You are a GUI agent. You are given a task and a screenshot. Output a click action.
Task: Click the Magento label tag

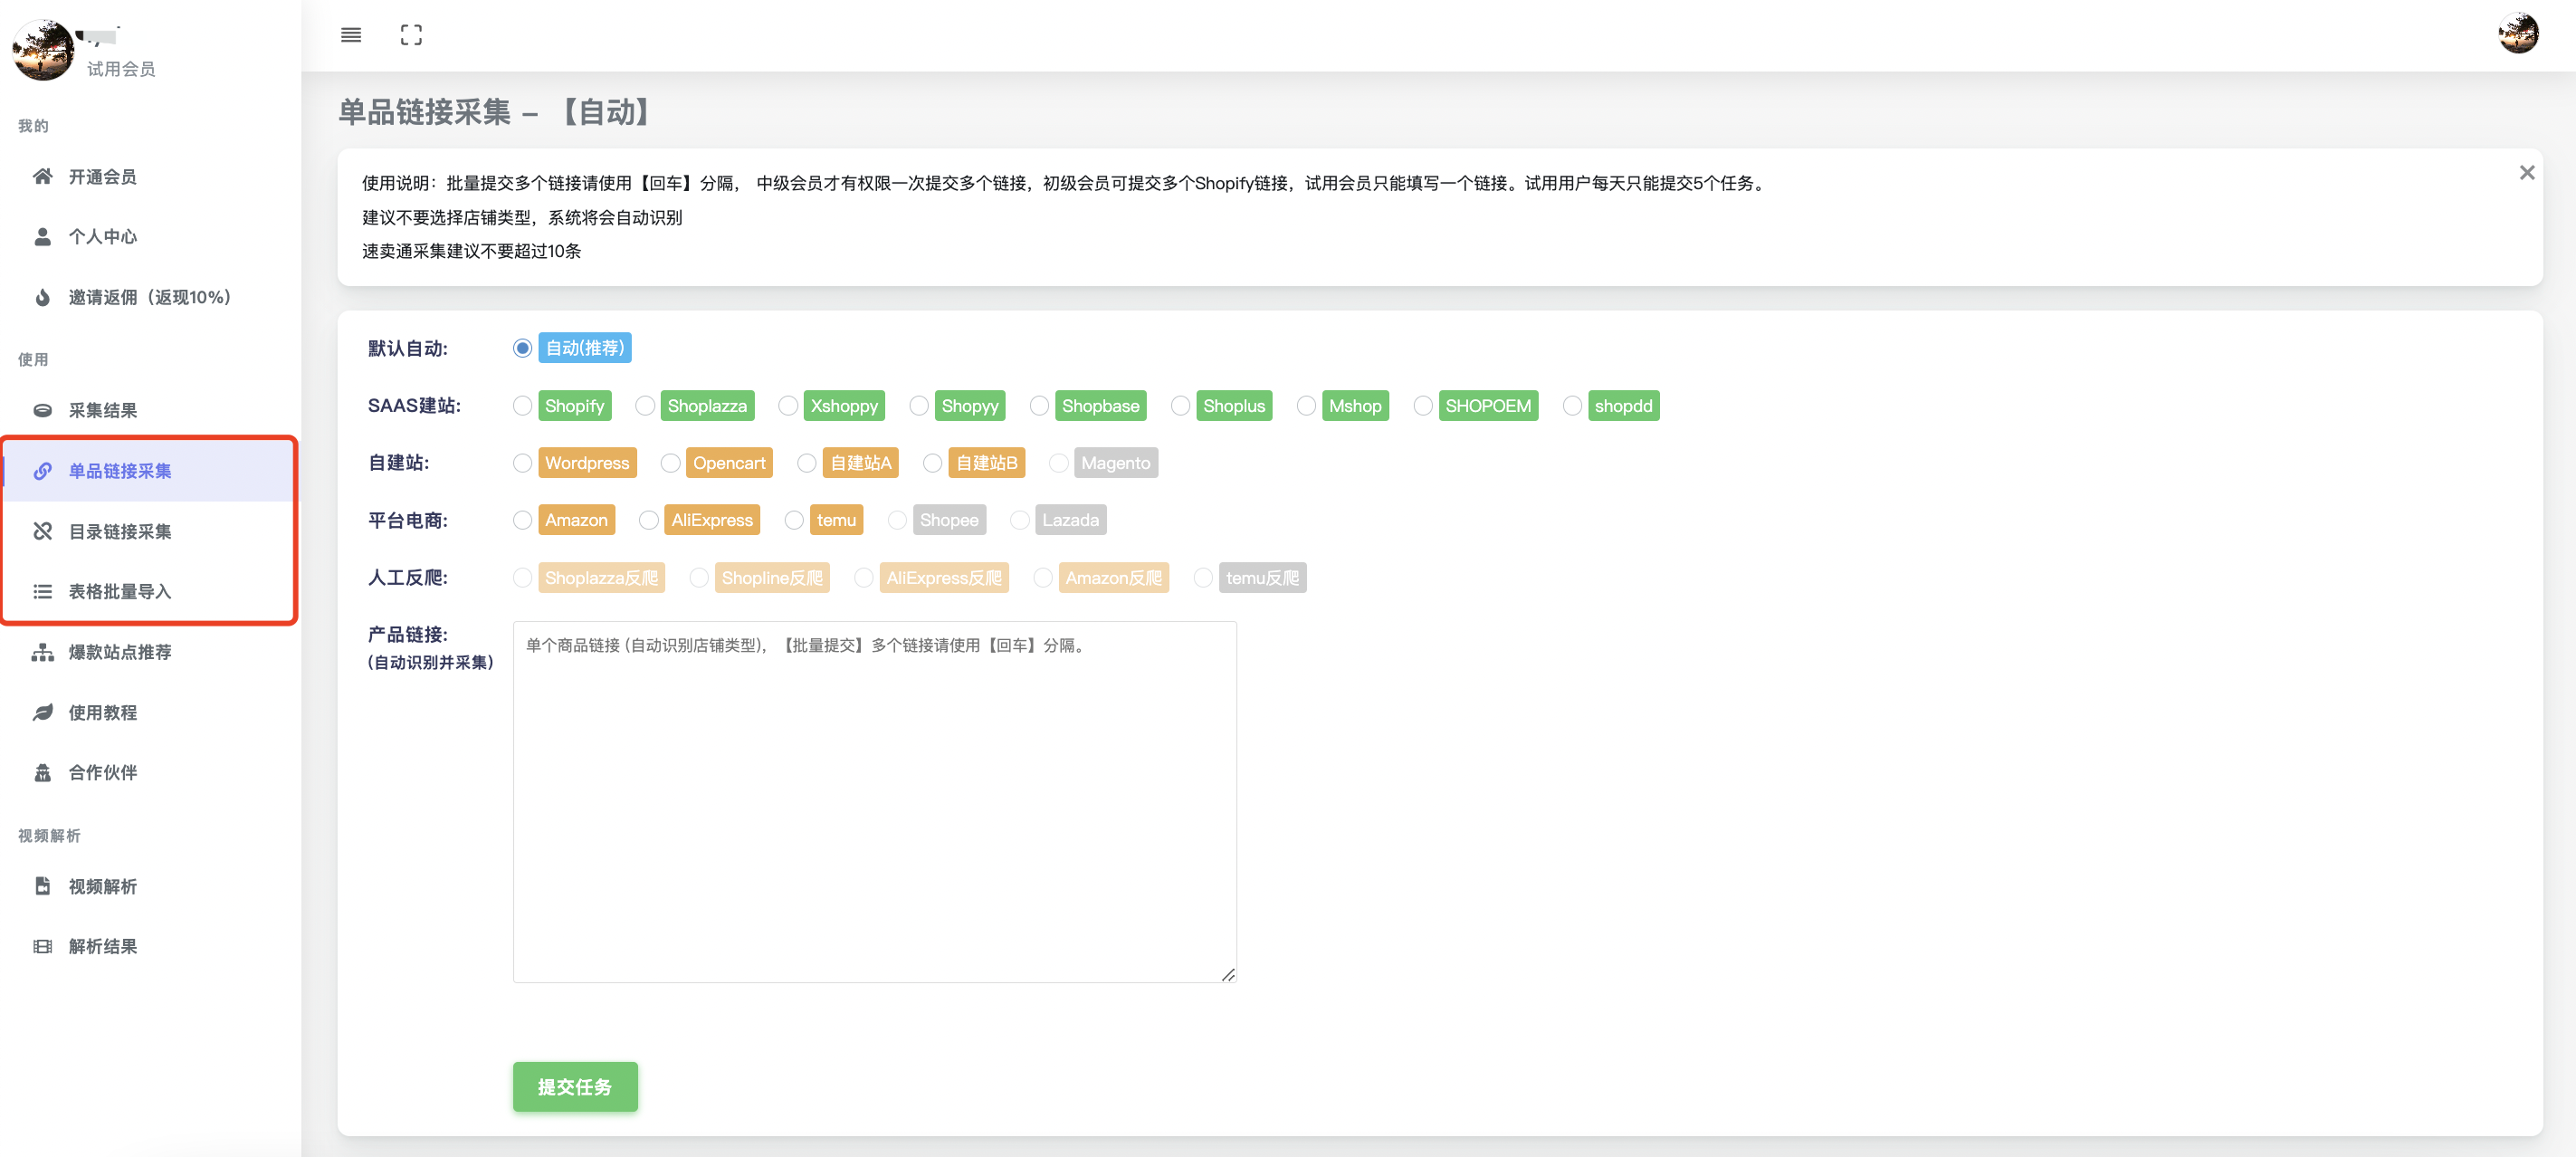point(1116,463)
